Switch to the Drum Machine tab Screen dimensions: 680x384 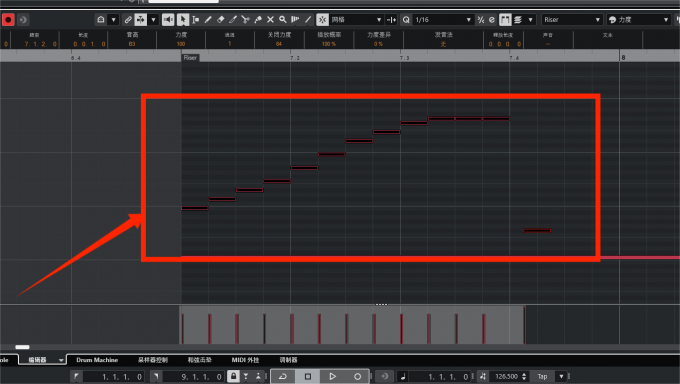[x=97, y=360]
